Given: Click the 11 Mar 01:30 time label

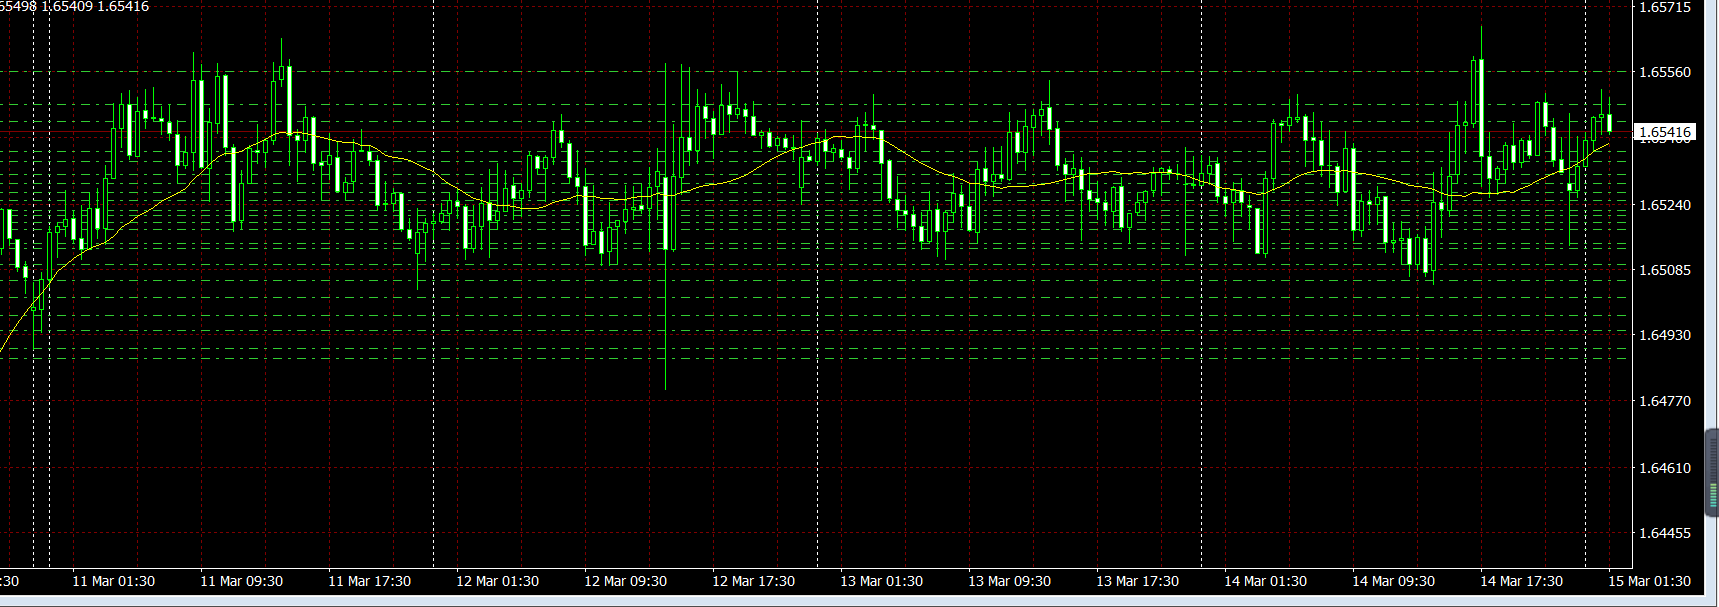Looking at the screenshot, I should tap(114, 581).
